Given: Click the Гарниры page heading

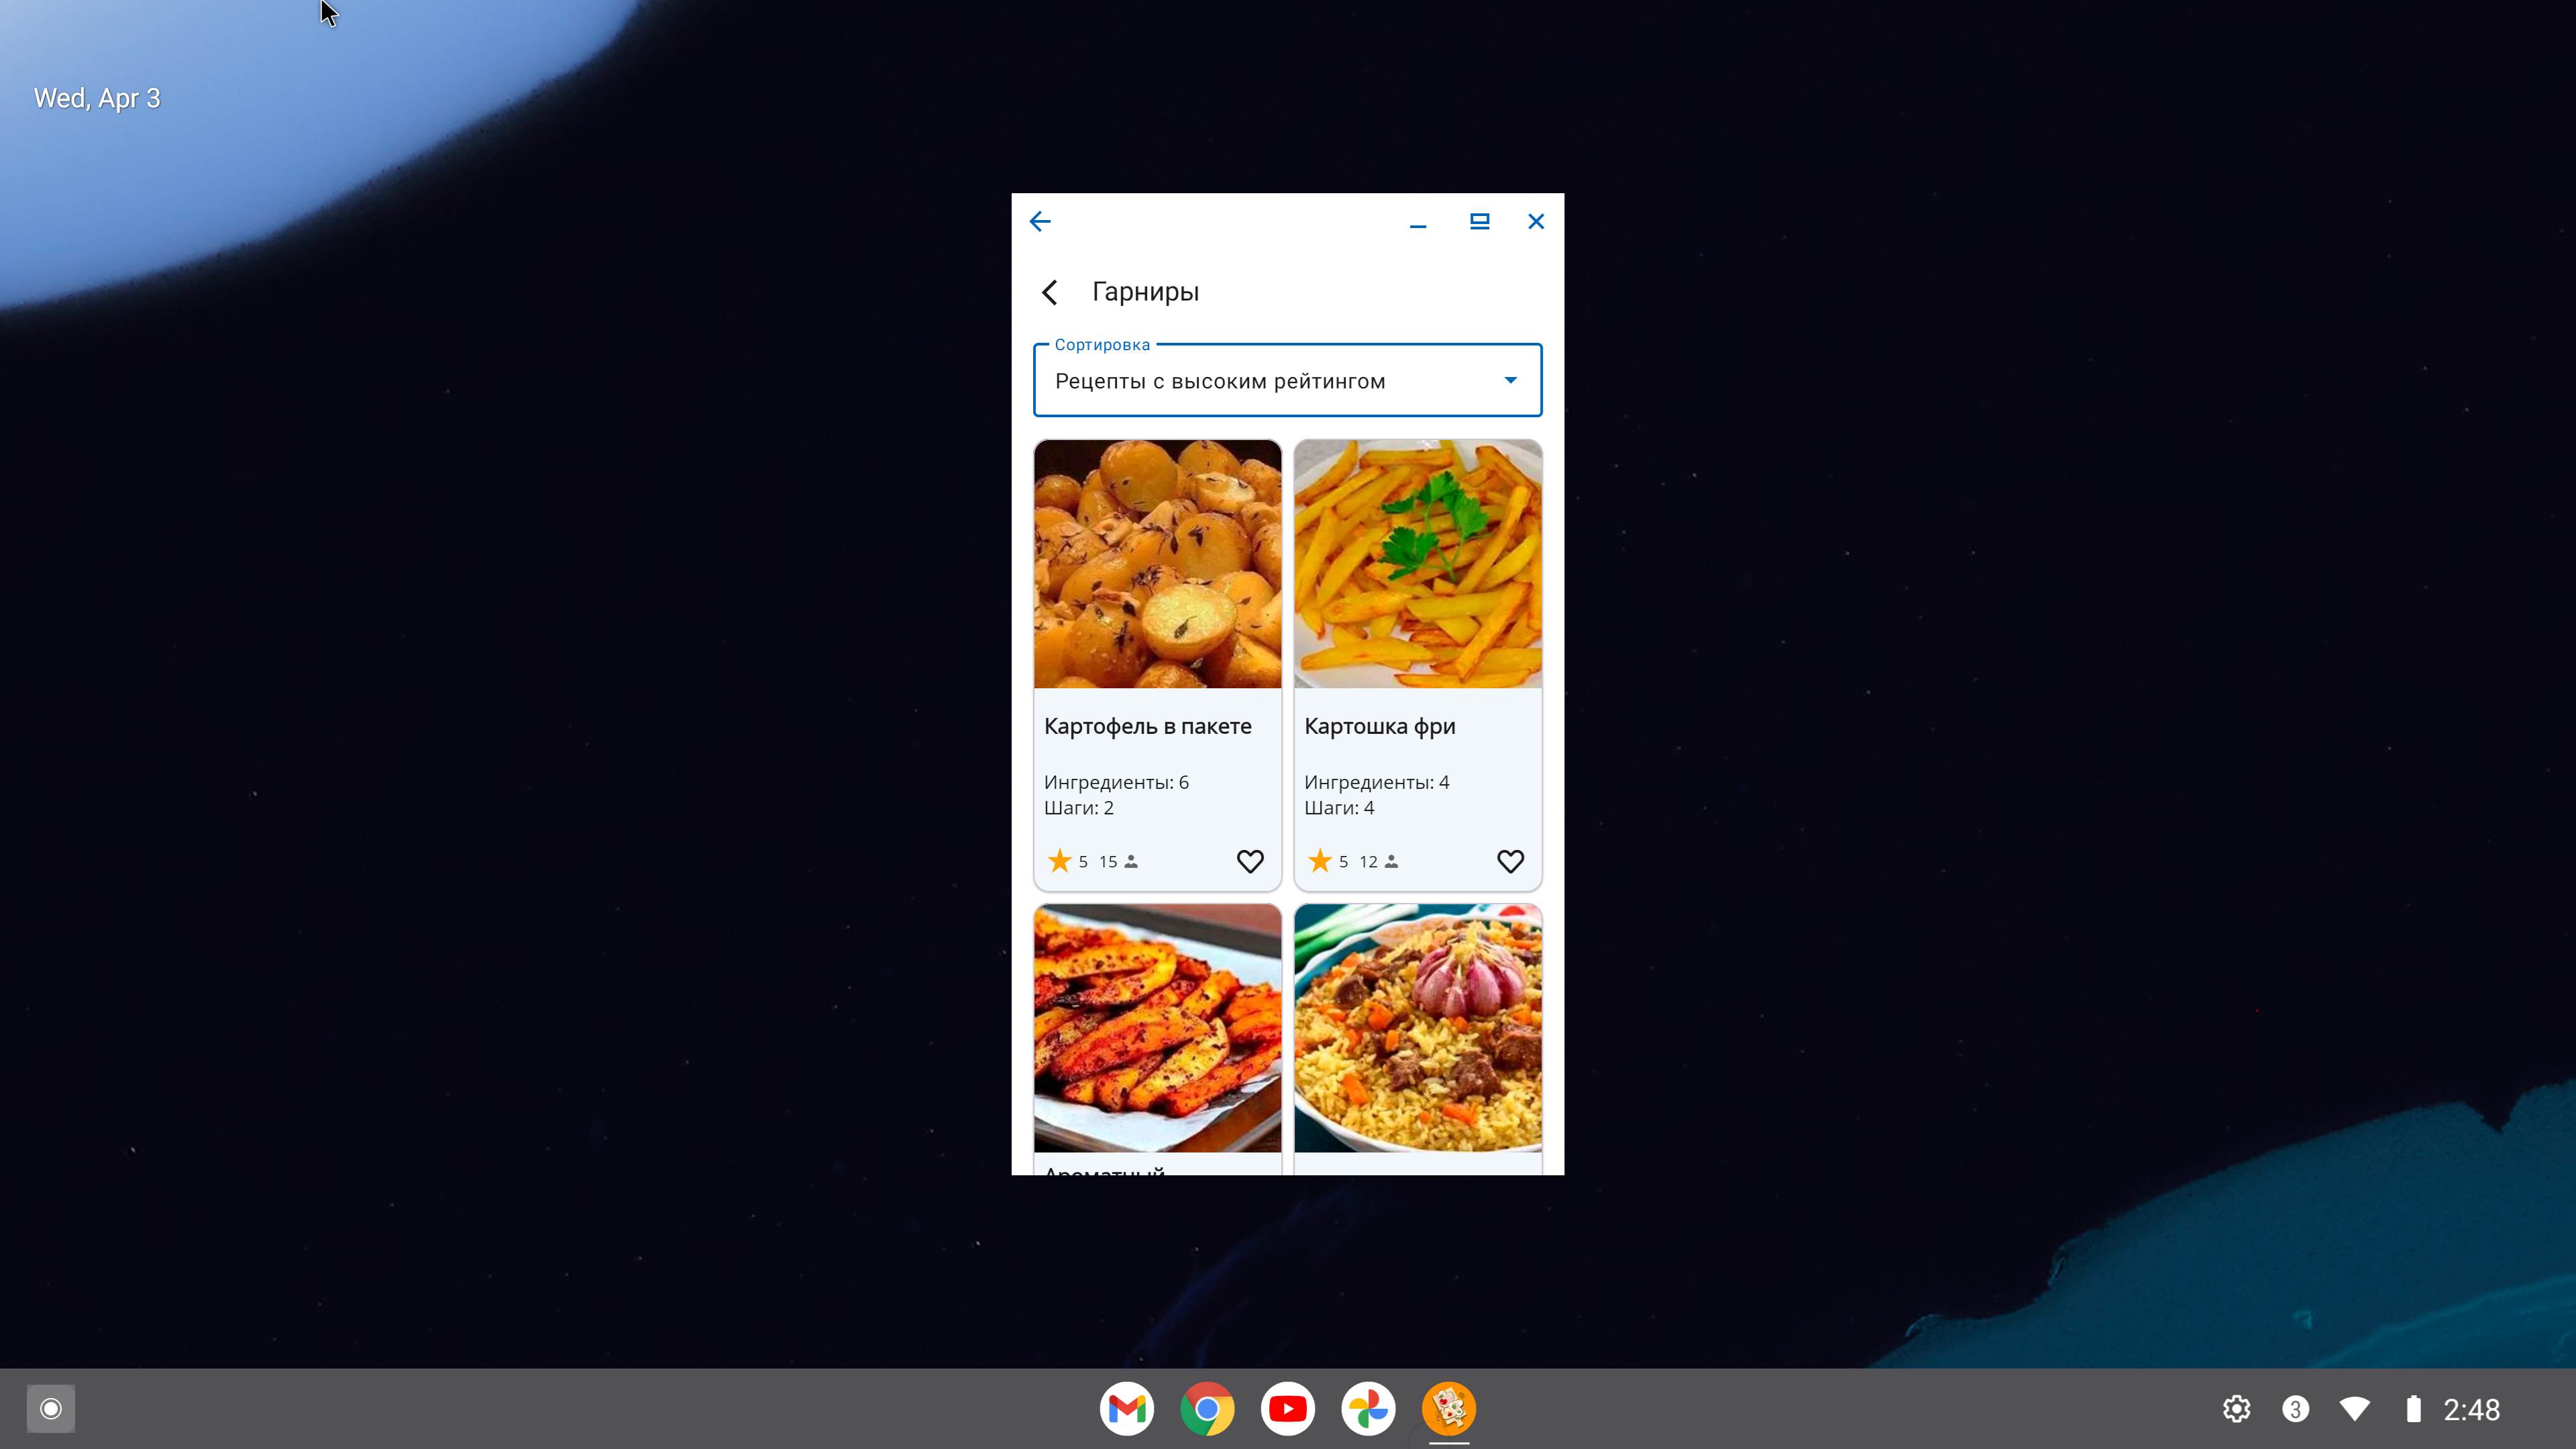Looking at the screenshot, I should tap(1145, 292).
